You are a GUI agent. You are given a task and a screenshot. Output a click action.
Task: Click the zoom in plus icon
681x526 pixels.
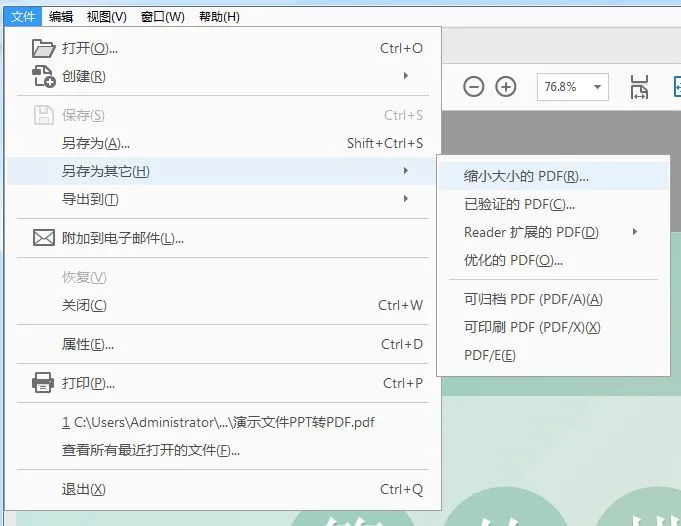[506, 86]
